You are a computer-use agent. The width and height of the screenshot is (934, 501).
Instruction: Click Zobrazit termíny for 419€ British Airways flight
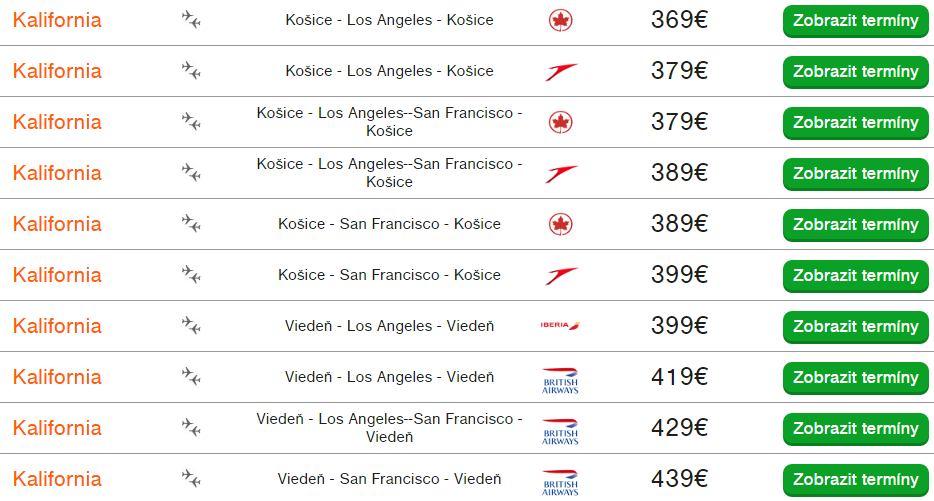tap(855, 378)
